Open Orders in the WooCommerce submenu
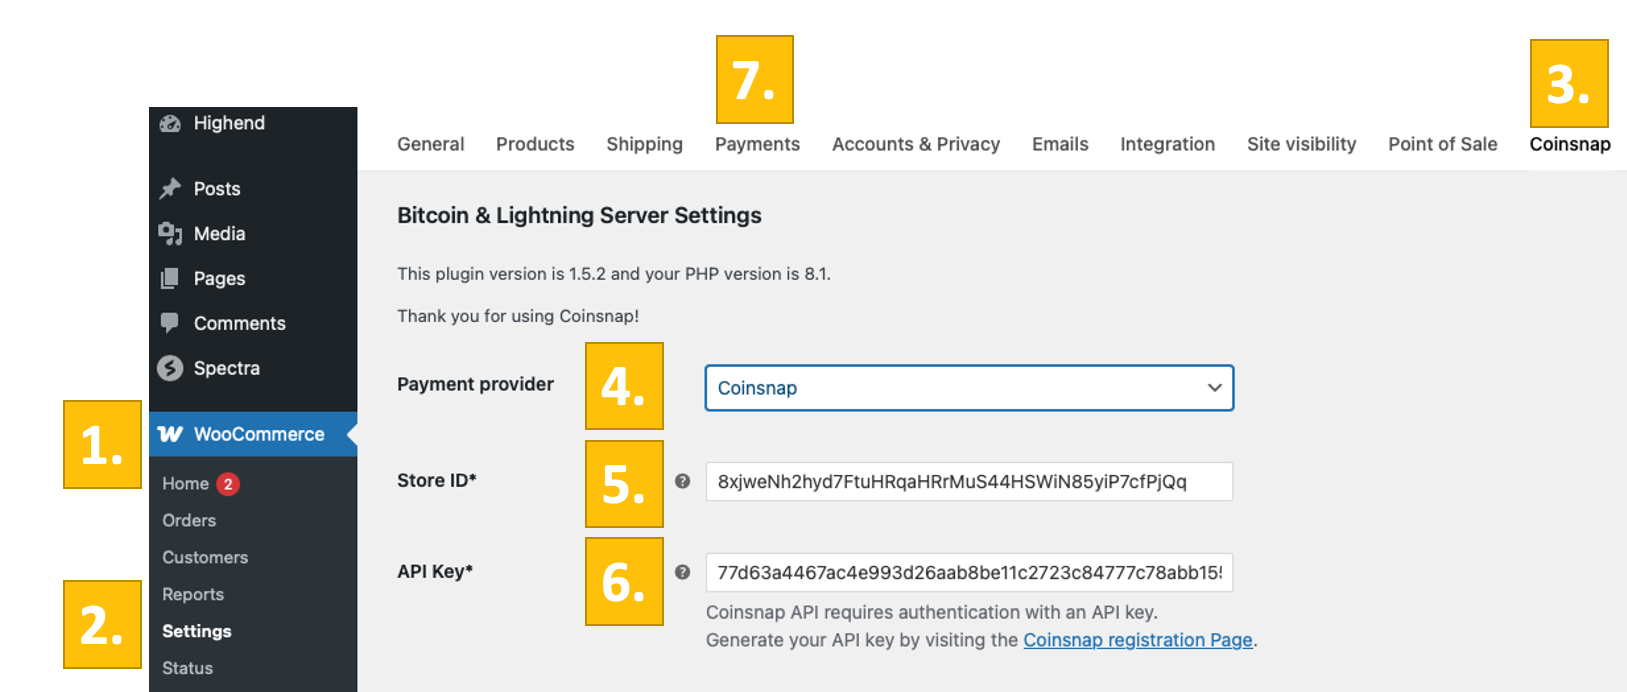 point(189,520)
